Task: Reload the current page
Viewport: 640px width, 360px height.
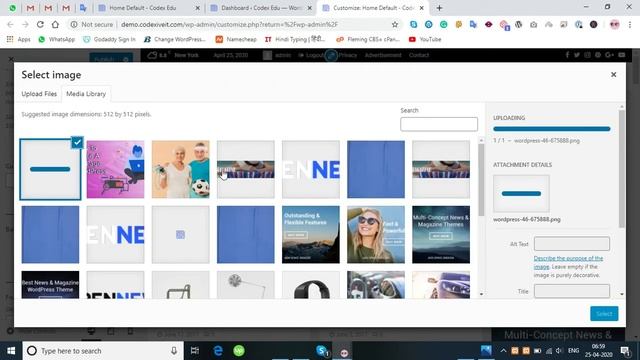Action: coord(40,24)
